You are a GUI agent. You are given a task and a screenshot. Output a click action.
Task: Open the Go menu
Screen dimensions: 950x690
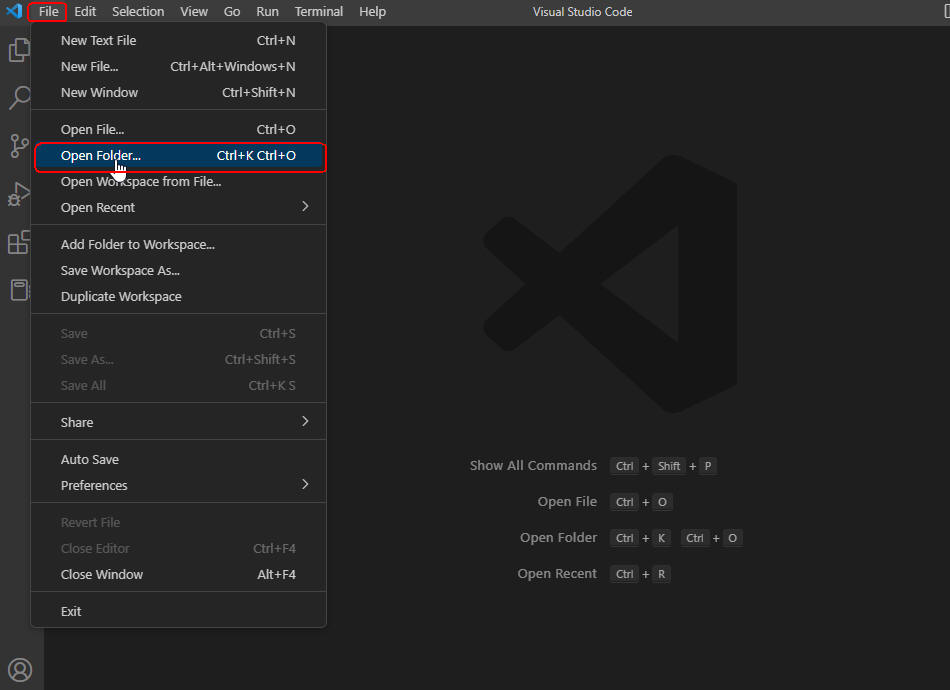coord(232,12)
